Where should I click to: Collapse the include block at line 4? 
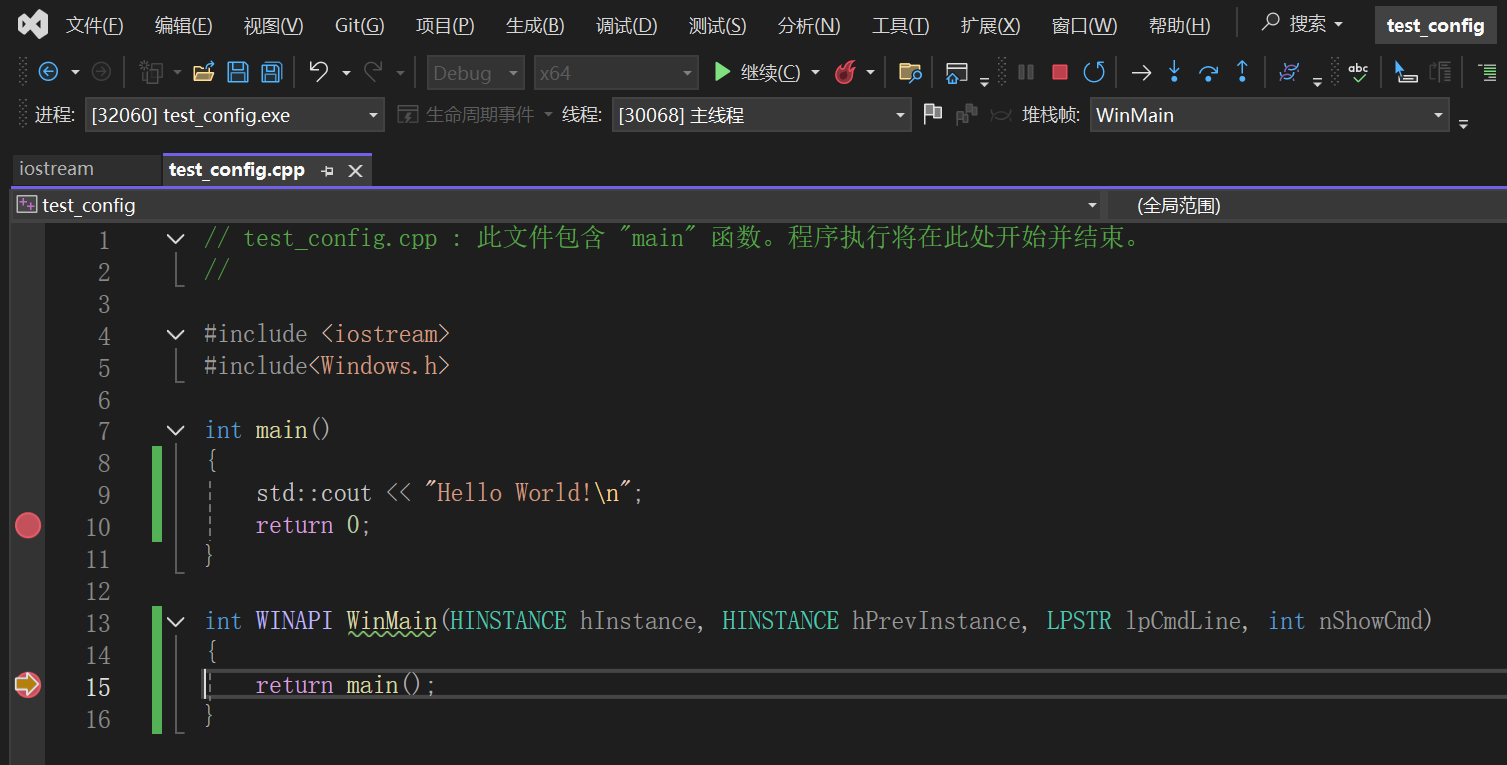point(175,334)
